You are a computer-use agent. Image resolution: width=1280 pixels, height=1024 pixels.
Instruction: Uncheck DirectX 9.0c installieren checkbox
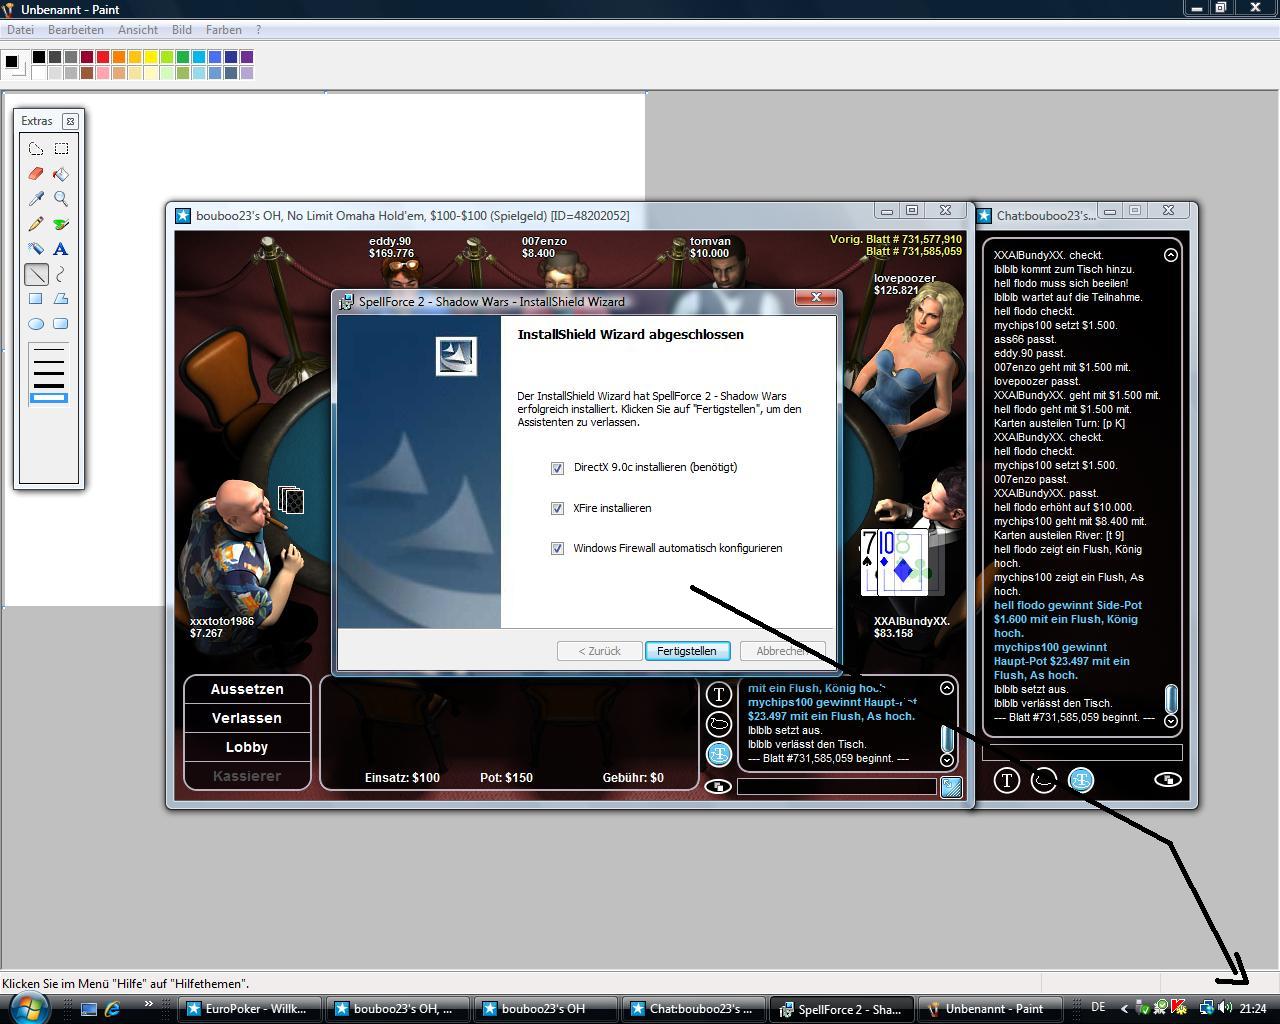click(x=557, y=468)
